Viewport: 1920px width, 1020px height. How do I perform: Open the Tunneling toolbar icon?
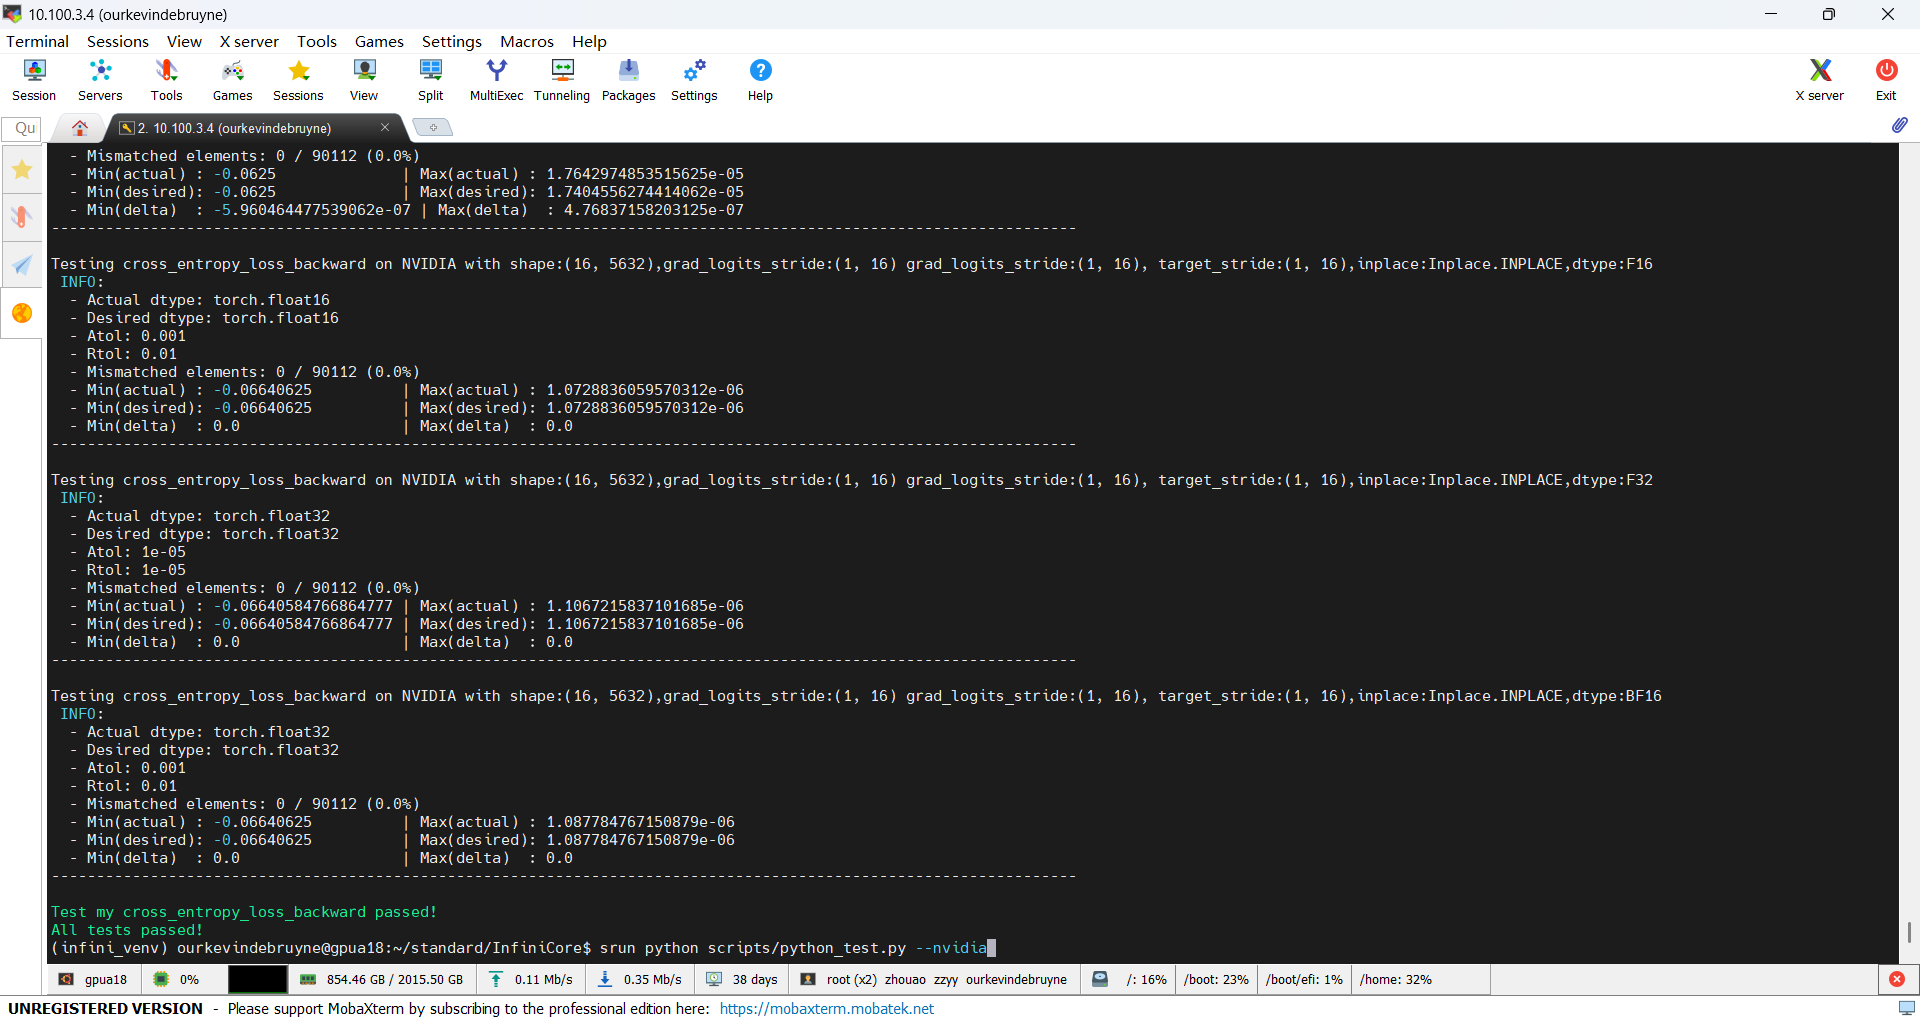562,80
